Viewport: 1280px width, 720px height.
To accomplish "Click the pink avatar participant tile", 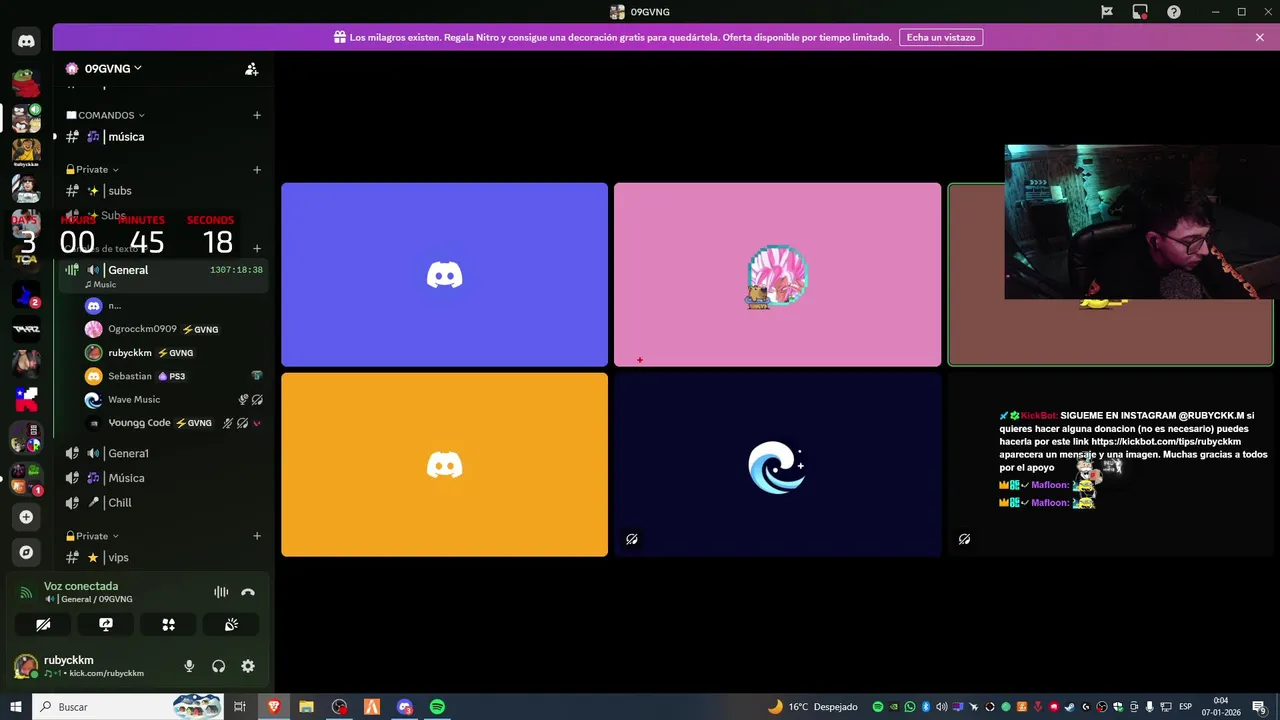I will 777,275.
